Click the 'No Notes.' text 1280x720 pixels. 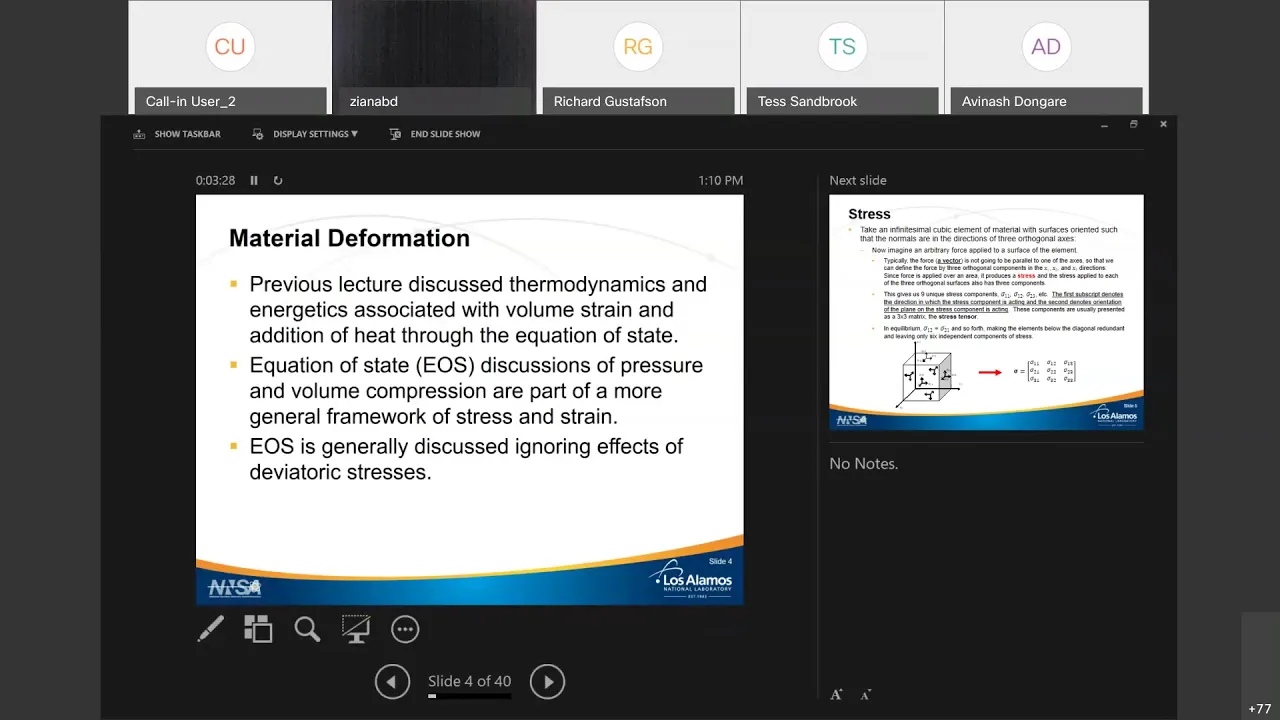[x=864, y=464]
